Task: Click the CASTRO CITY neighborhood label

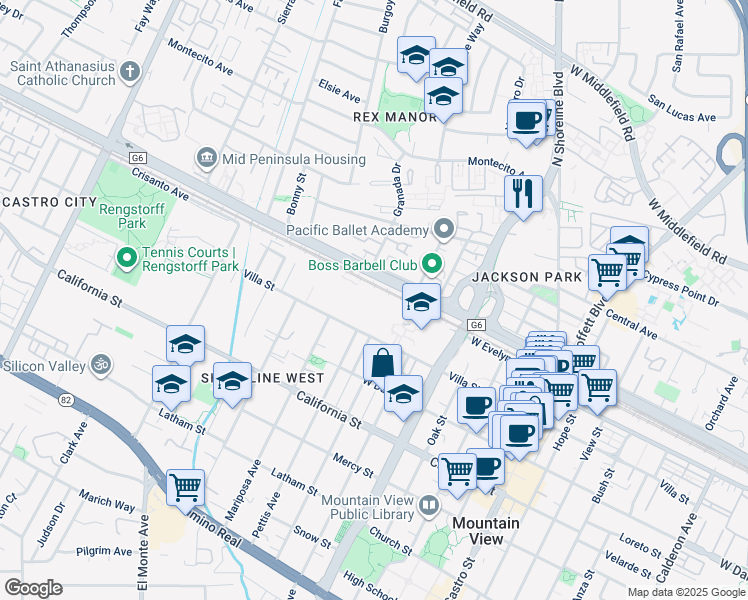Action: pos(50,202)
